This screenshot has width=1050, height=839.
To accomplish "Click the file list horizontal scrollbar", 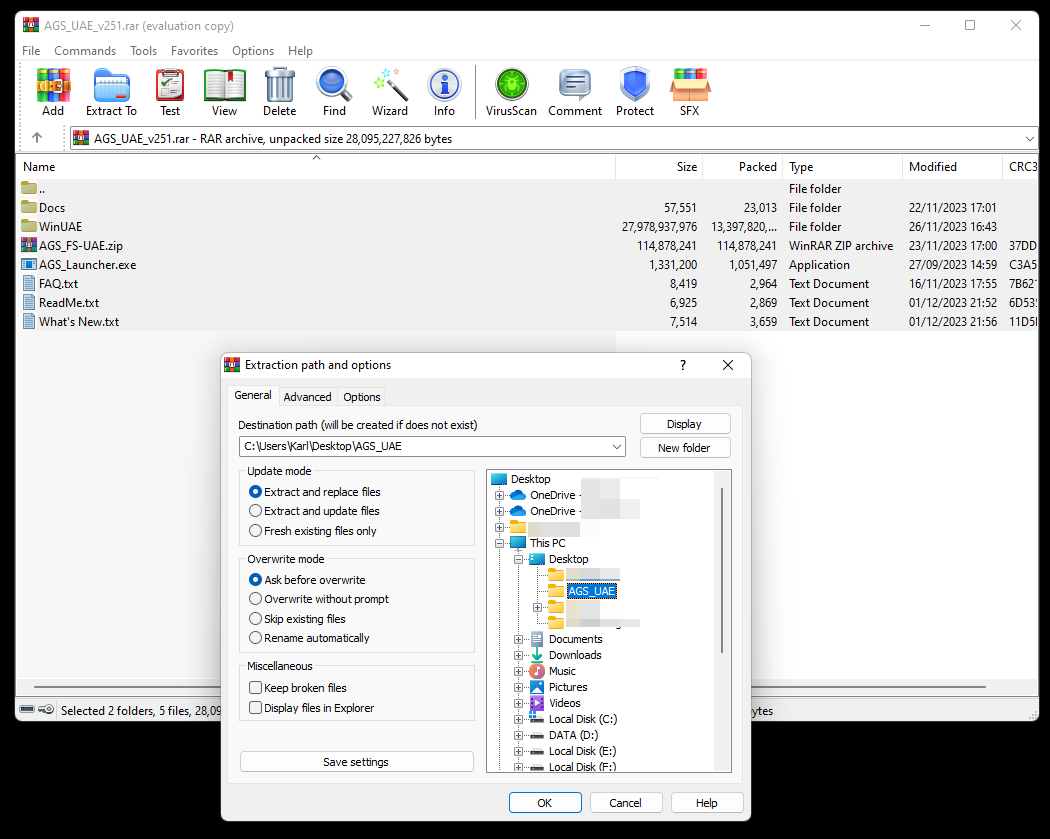I will 510,687.
